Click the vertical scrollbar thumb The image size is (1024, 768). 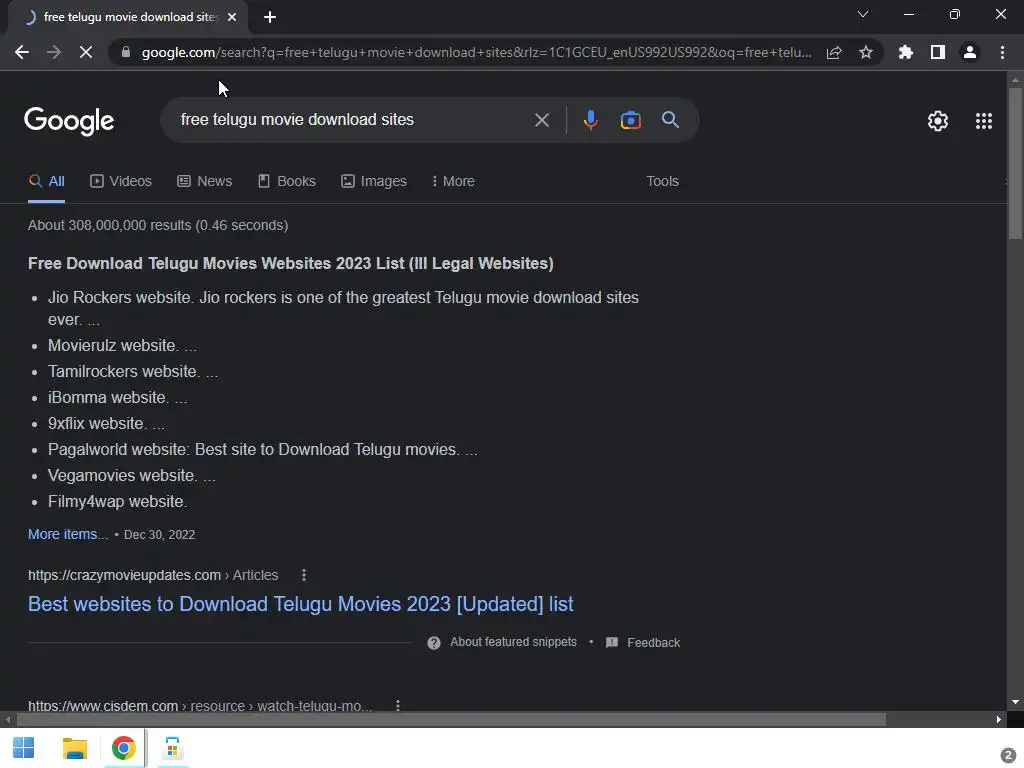pos(1015,163)
